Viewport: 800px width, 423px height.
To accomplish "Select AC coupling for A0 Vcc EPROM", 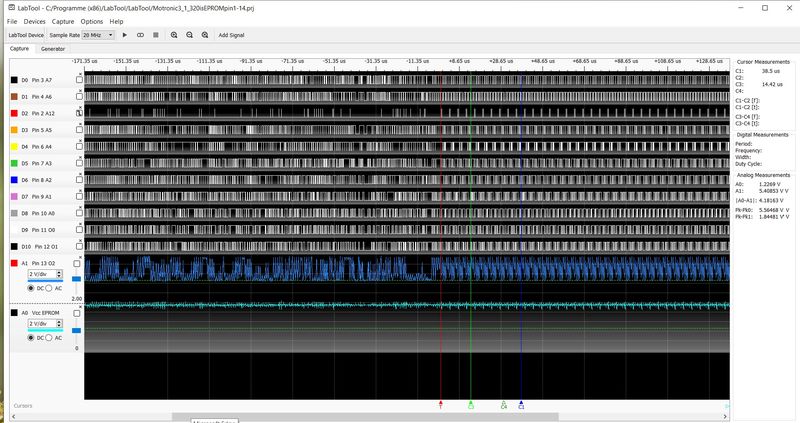I will pyautogui.click(x=49, y=338).
